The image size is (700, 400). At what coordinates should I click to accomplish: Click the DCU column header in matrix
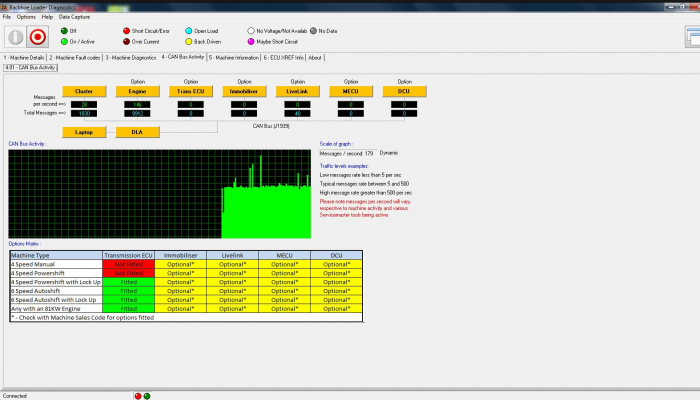(x=337, y=255)
